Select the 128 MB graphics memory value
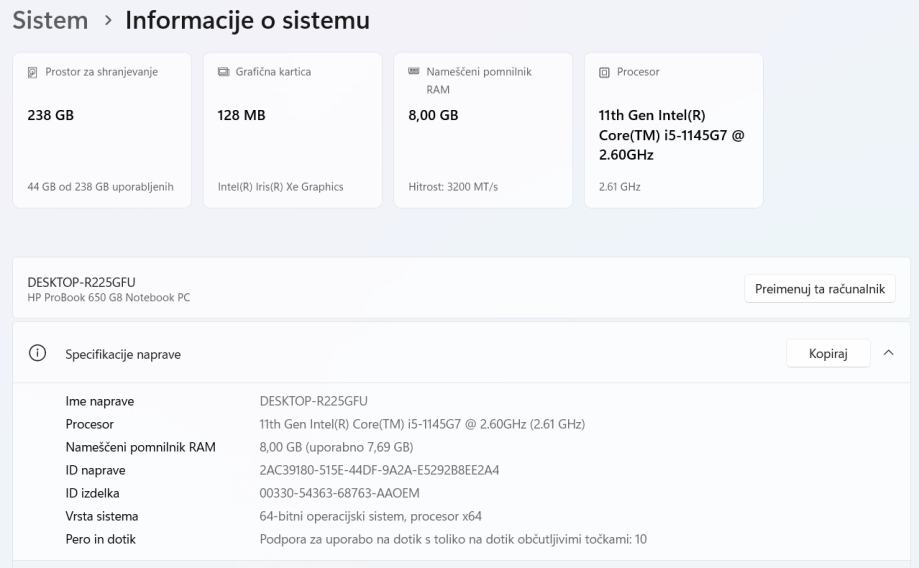This screenshot has width=919, height=568. pos(241,115)
